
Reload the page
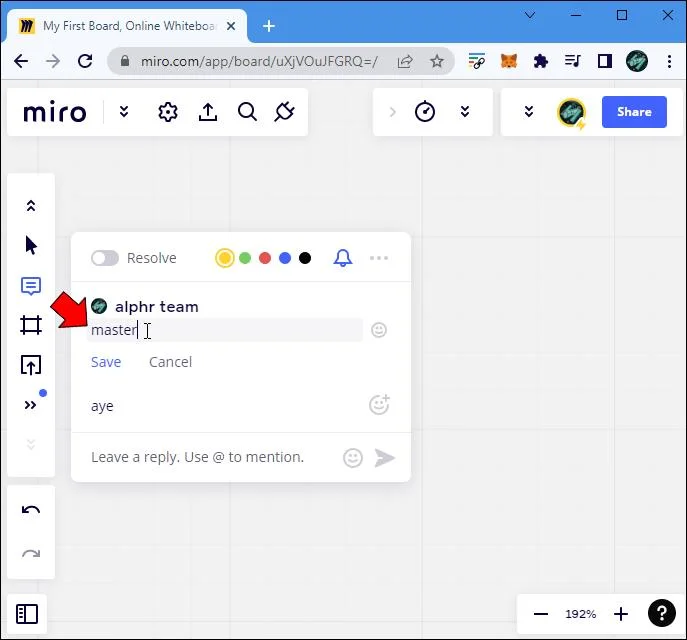pos(85,61)
